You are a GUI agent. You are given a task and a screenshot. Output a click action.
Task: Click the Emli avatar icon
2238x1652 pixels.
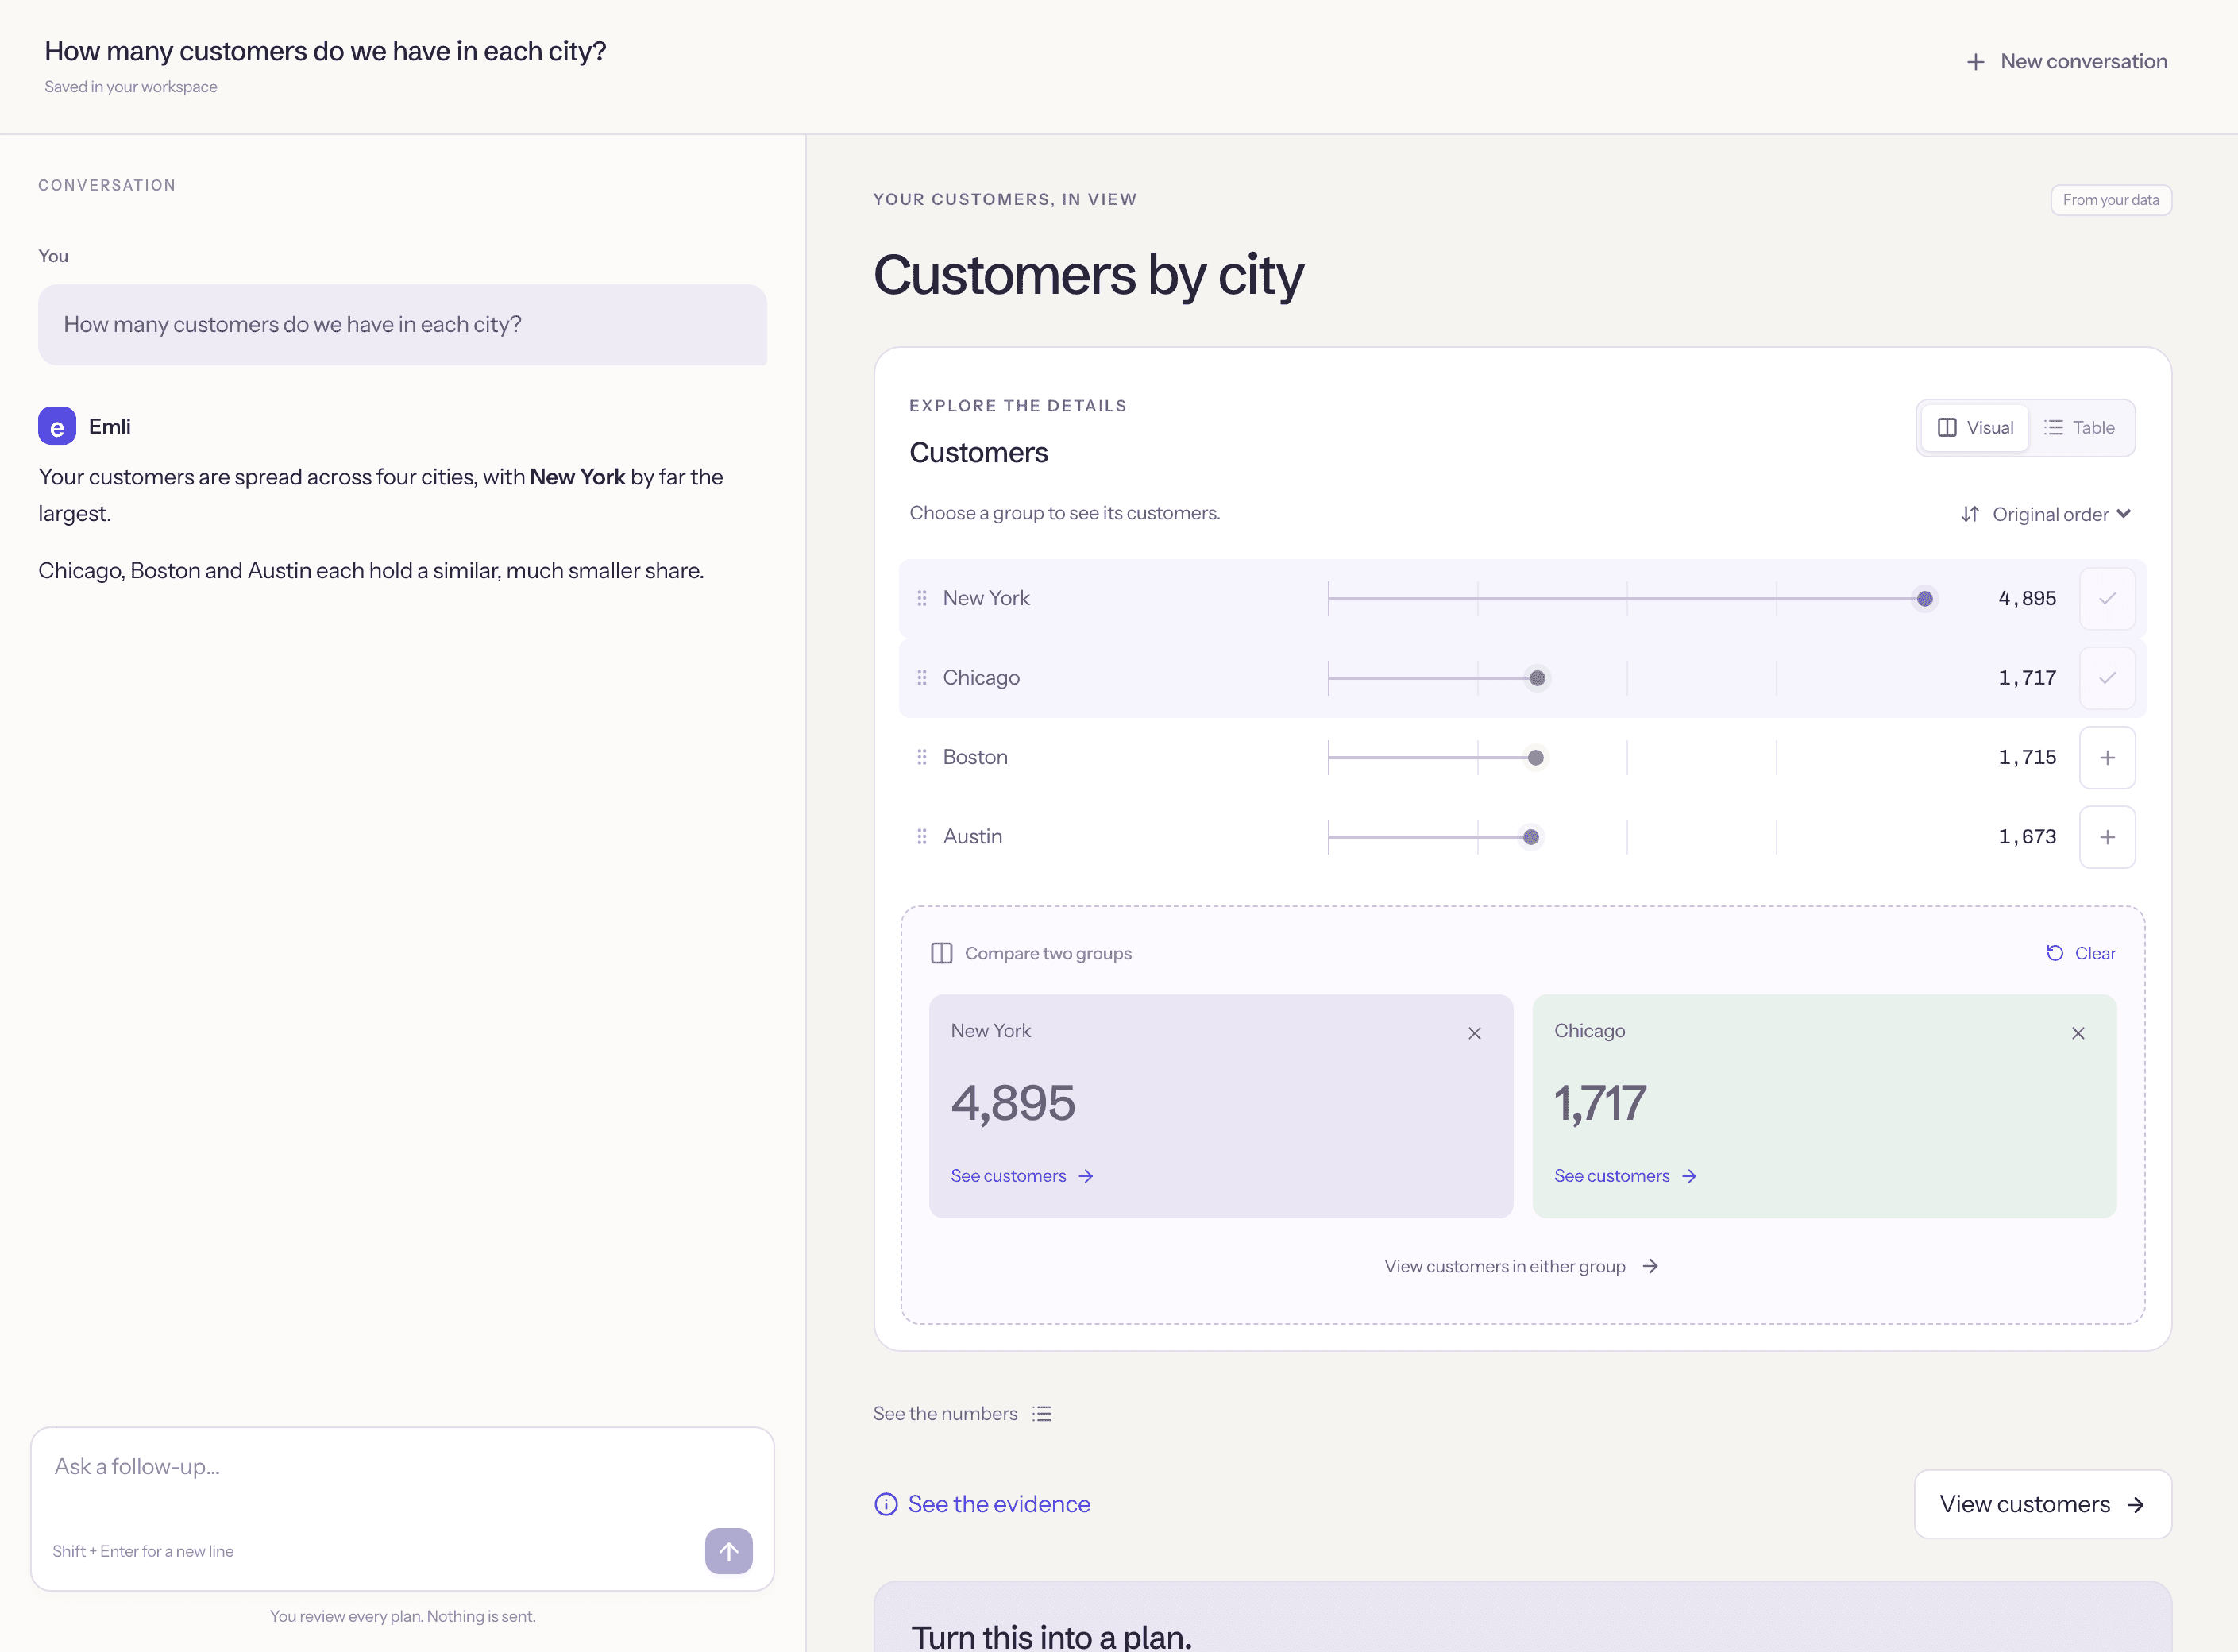tap(57, 426)
